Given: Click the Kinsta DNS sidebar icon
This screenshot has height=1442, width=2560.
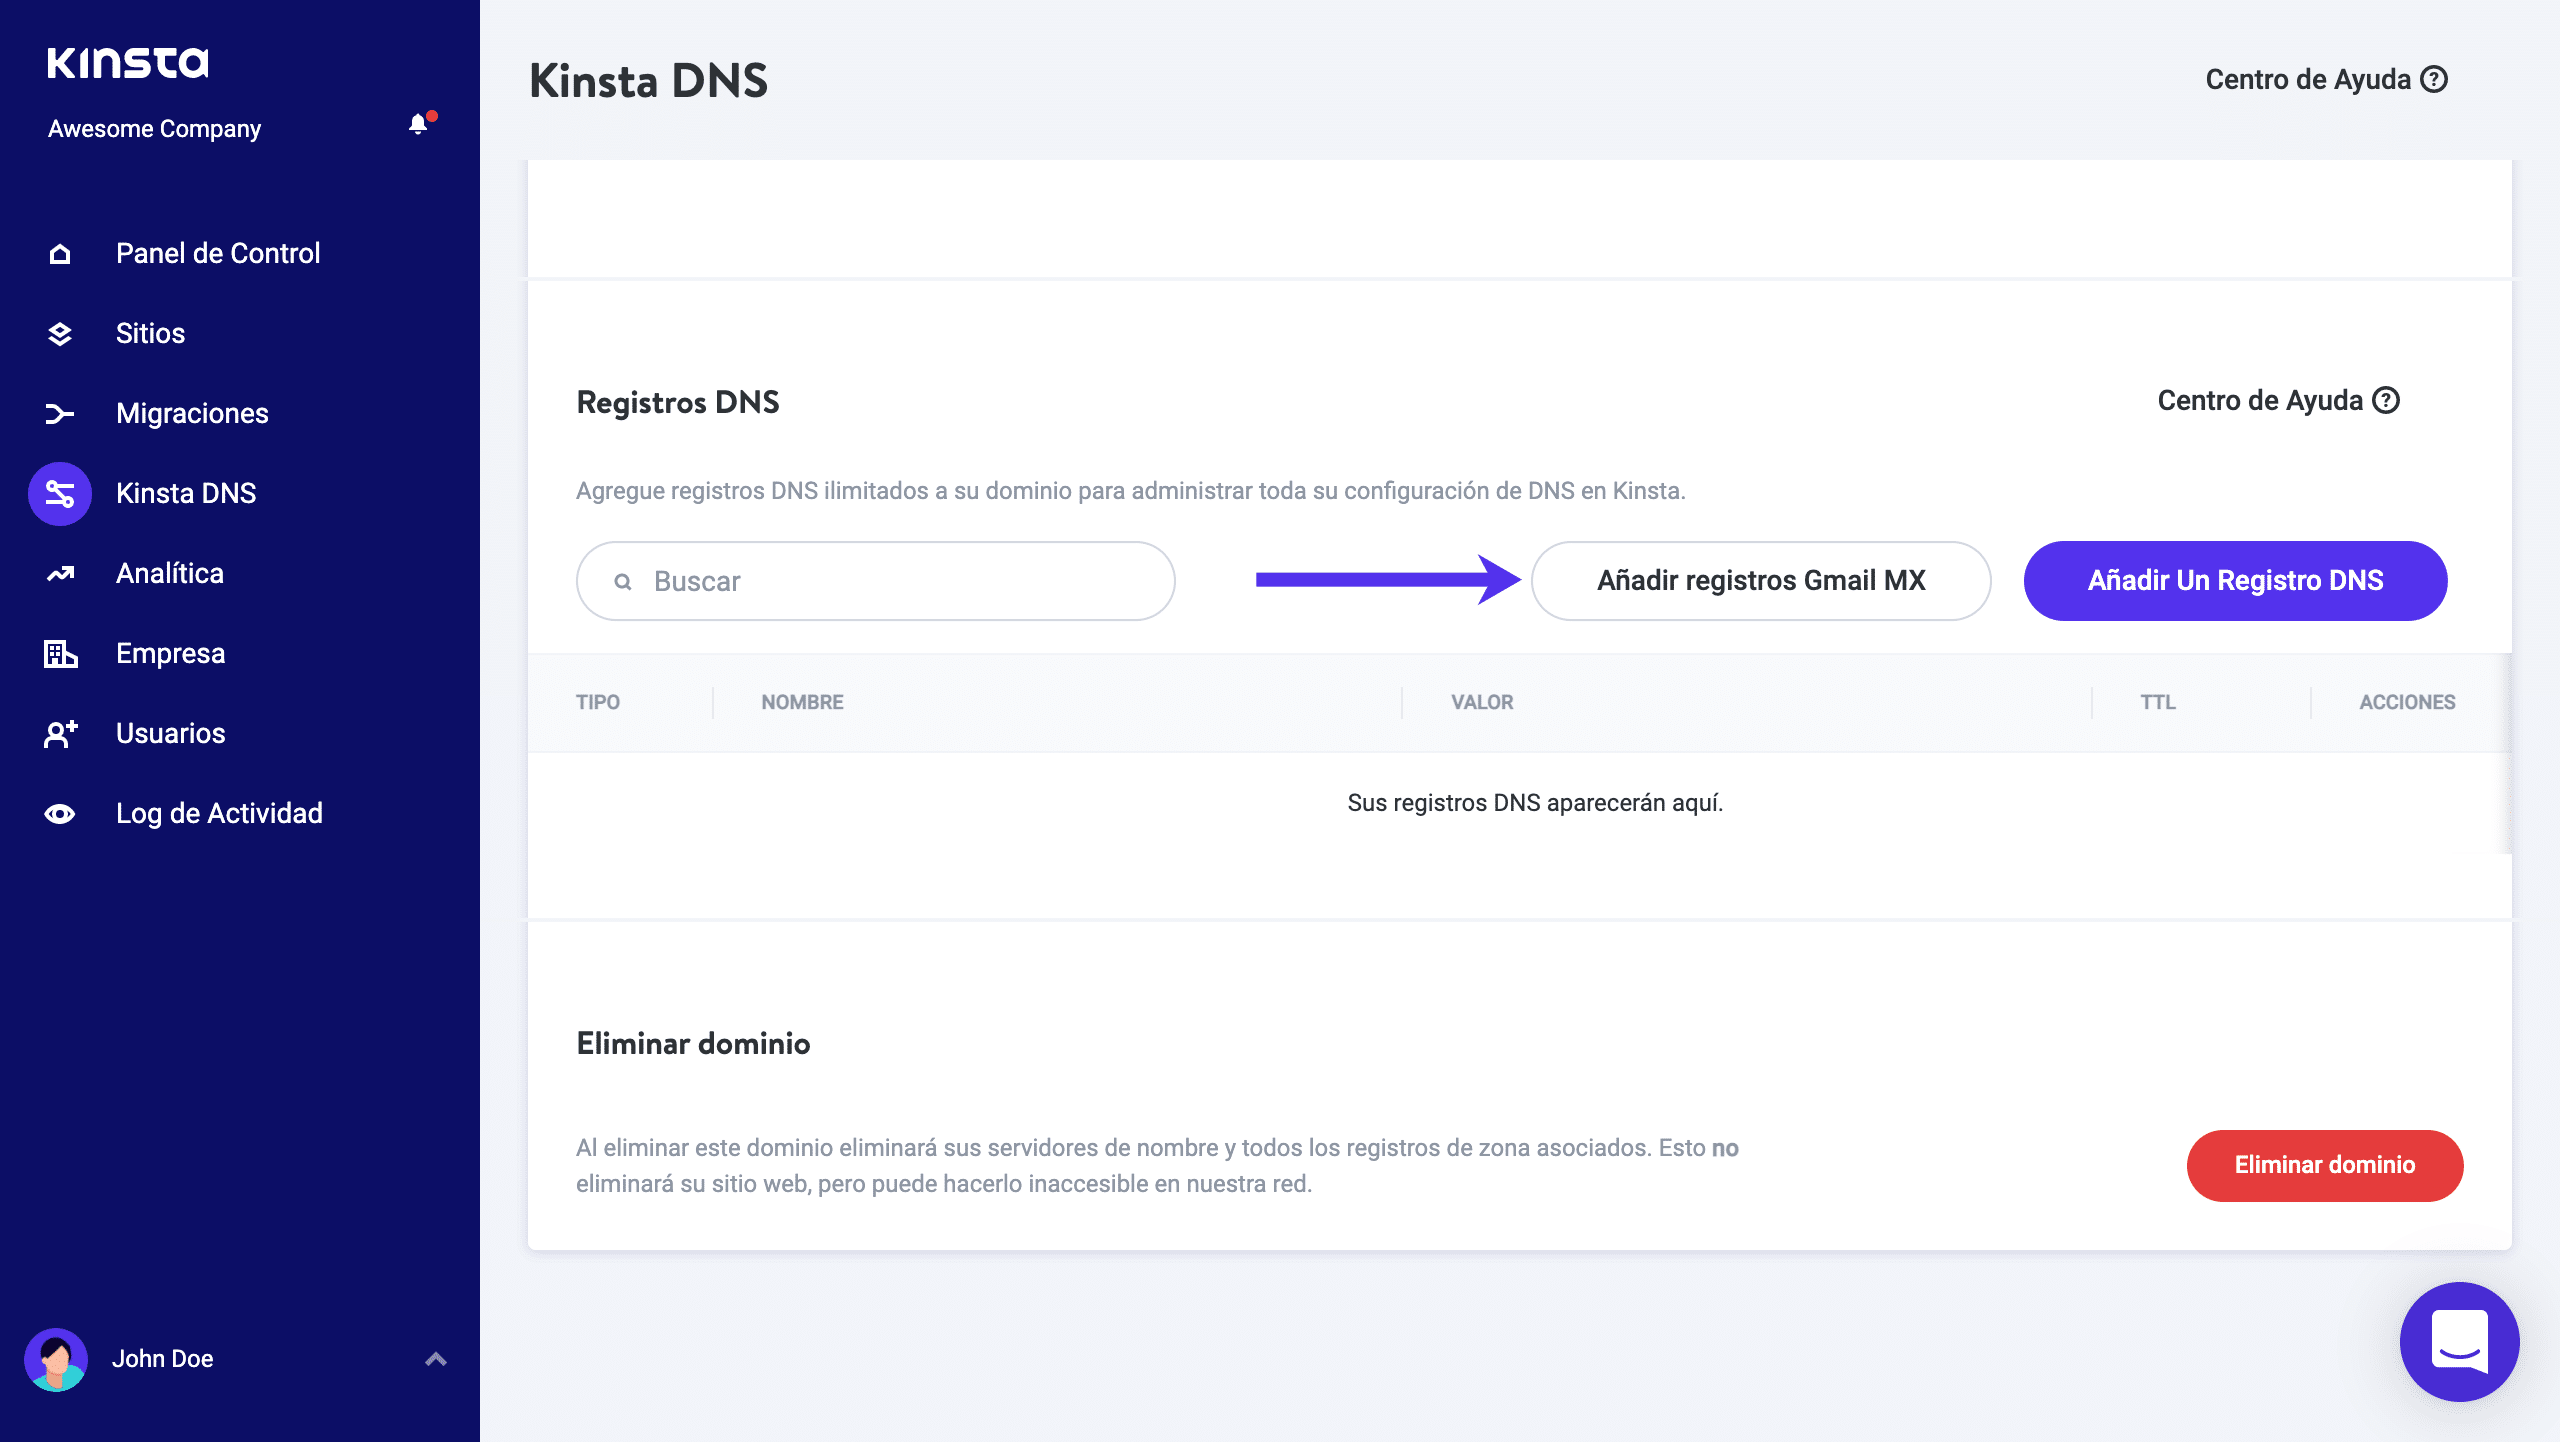Looking at the screenshot, I should [x=60, y=494].
